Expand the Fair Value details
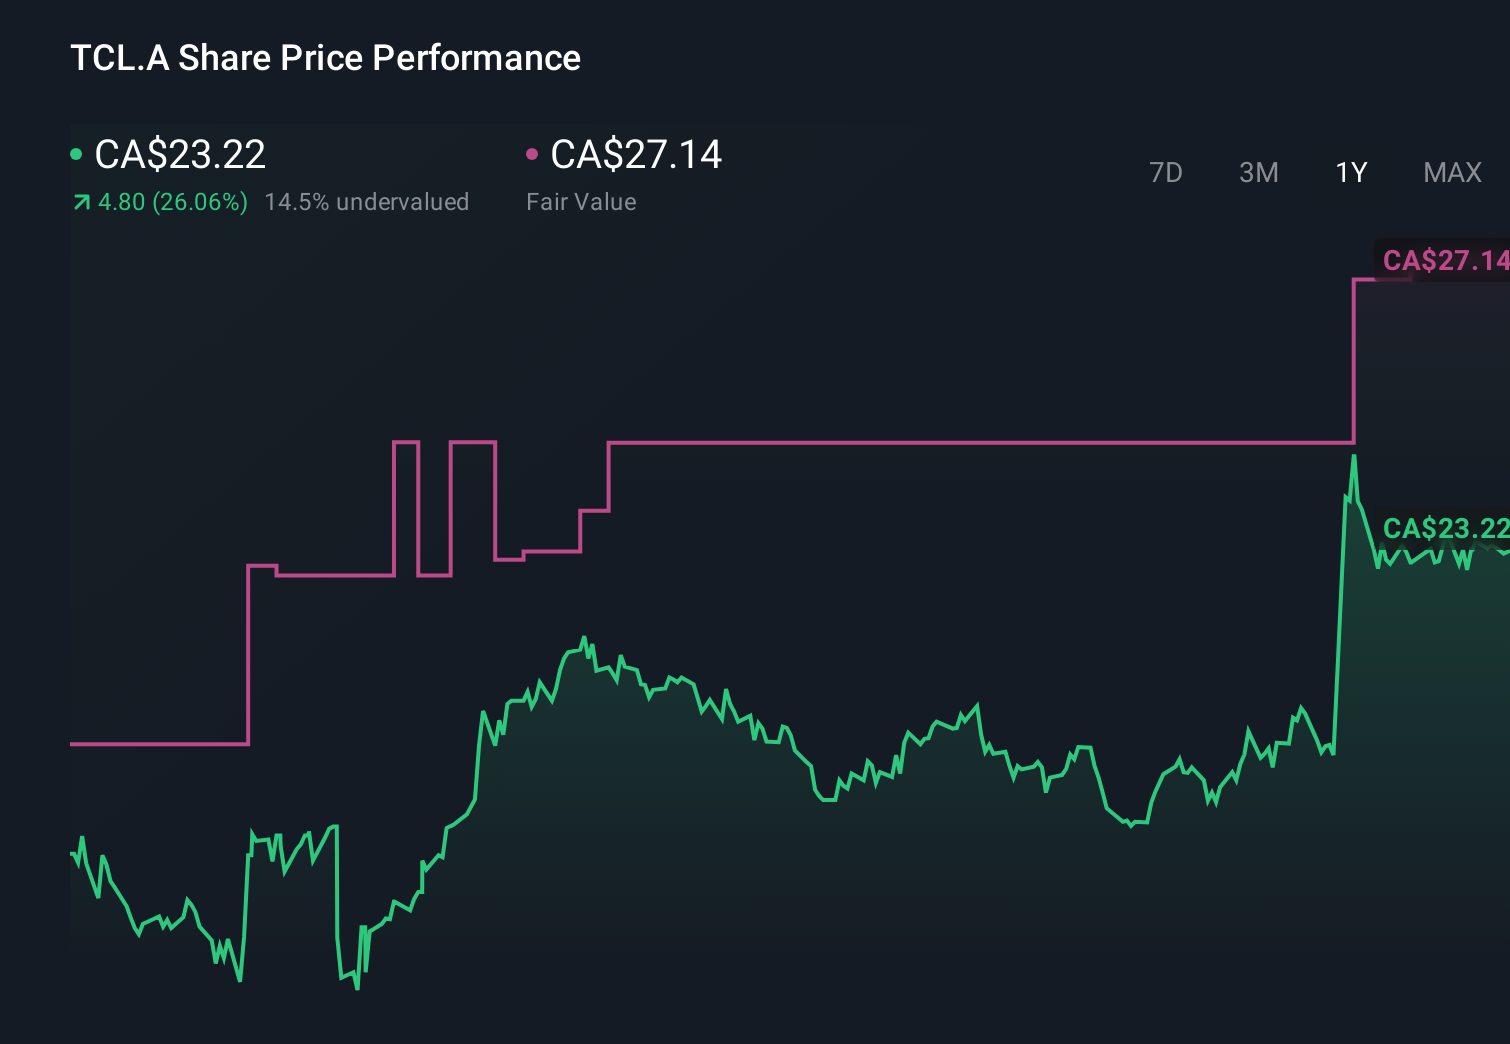 [x=581, y=202]
